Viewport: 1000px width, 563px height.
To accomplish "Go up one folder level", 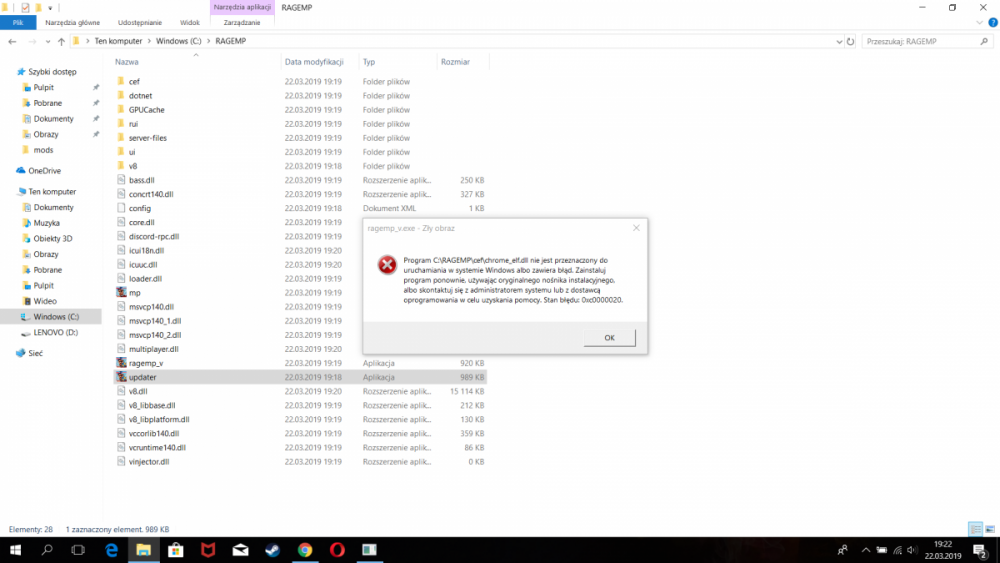I will pos(61,41).
